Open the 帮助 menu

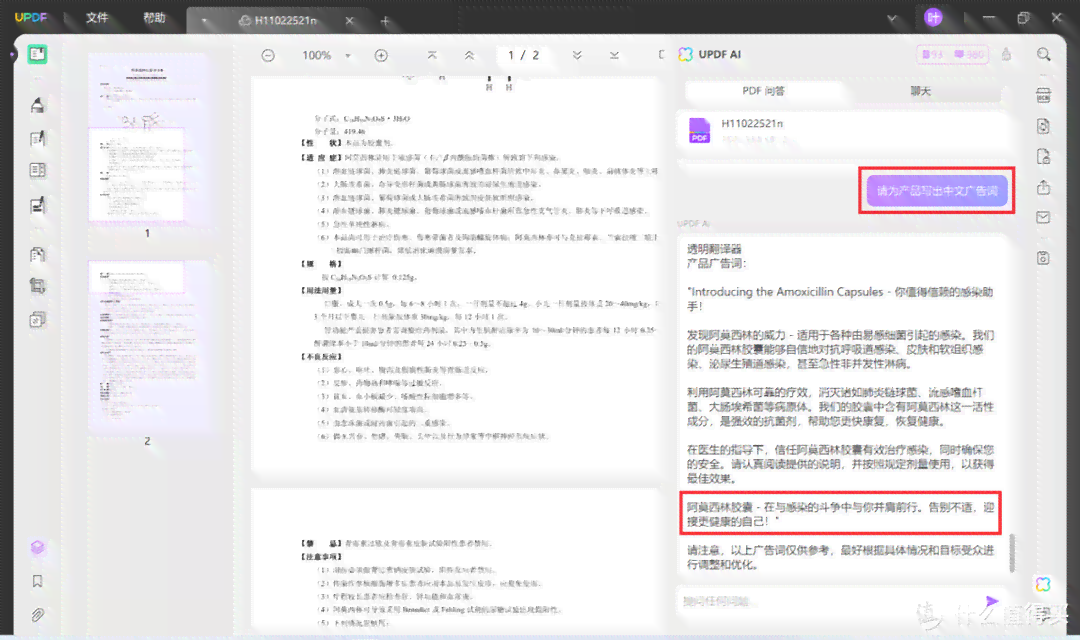pyautogui.click(x=154, y=18)
